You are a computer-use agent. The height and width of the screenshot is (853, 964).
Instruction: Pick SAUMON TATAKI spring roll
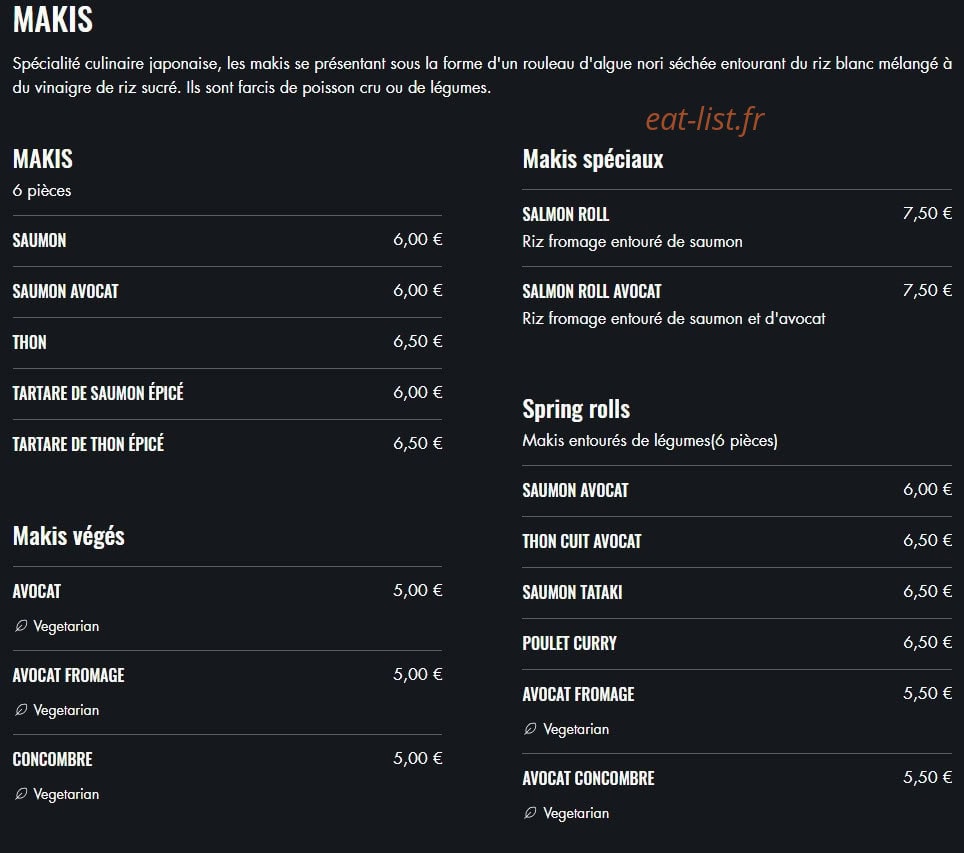tap(737, 593)
